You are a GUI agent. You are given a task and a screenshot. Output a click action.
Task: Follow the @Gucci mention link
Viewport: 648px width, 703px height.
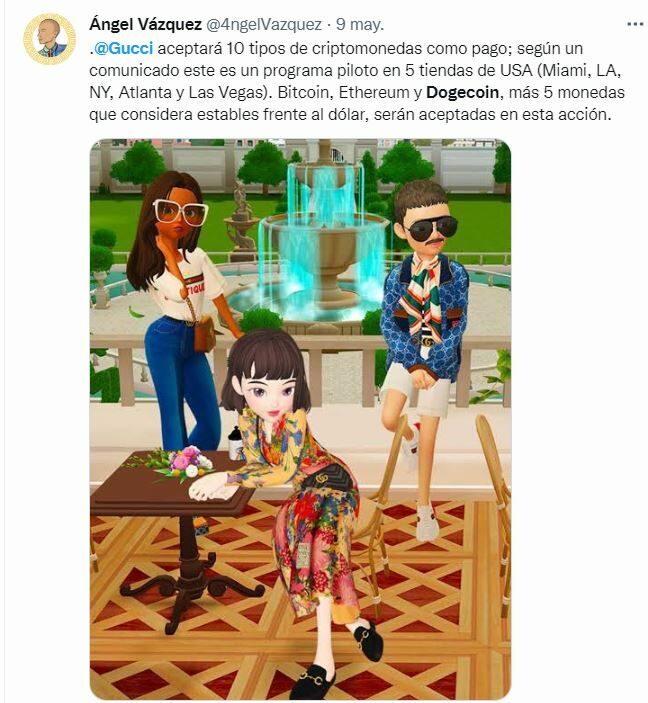pyautogui.click(x=123, y=48)
